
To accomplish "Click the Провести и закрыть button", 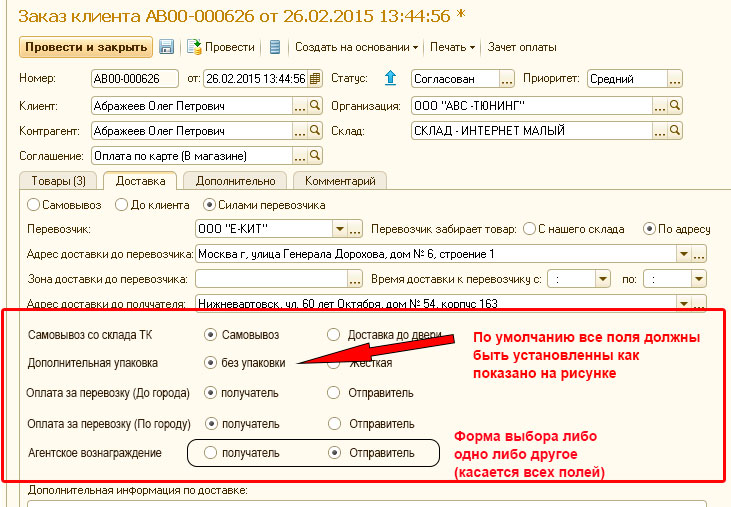I will click(85, 47).
